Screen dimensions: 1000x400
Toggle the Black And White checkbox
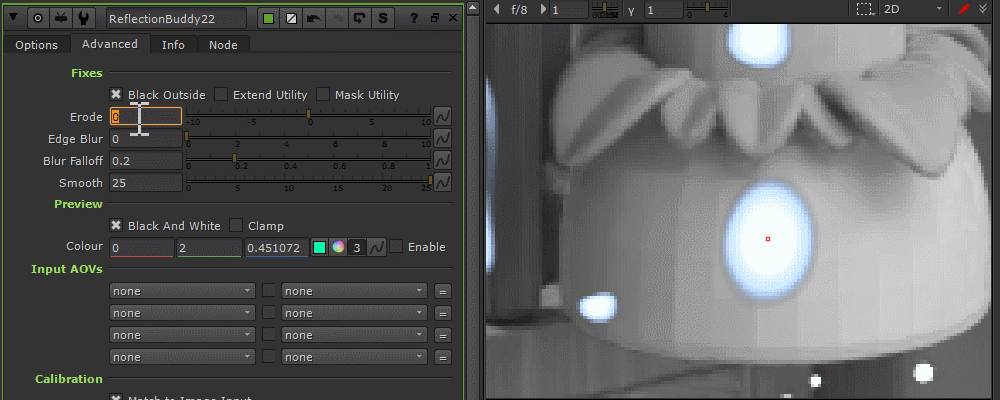point(116,225)
